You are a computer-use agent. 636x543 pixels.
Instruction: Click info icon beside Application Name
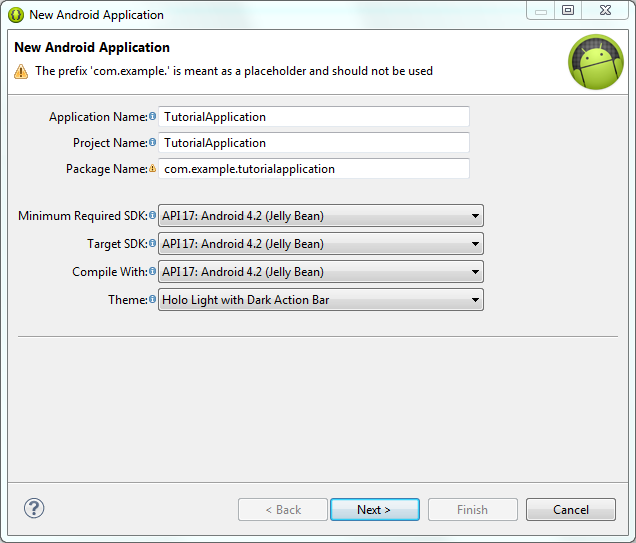pyautogui.click(x=153, y=116)
